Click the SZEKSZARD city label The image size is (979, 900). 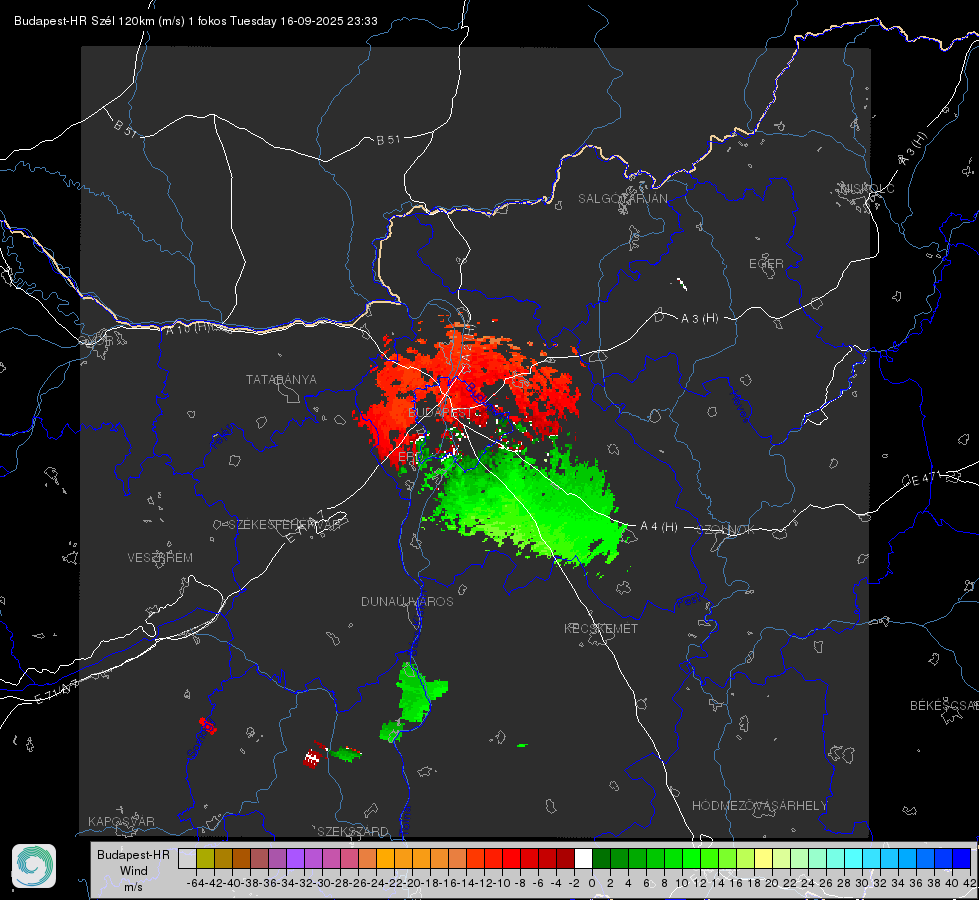(x=353, y=831)
